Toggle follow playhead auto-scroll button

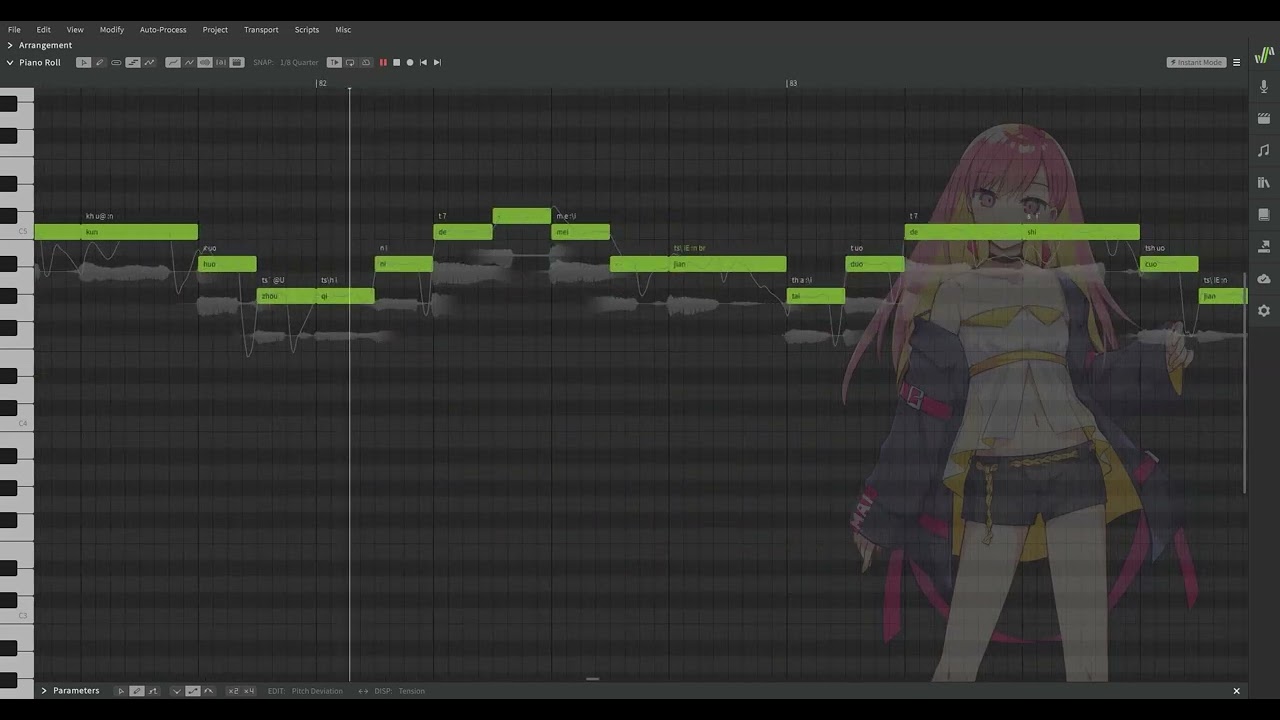click(335, 62)
